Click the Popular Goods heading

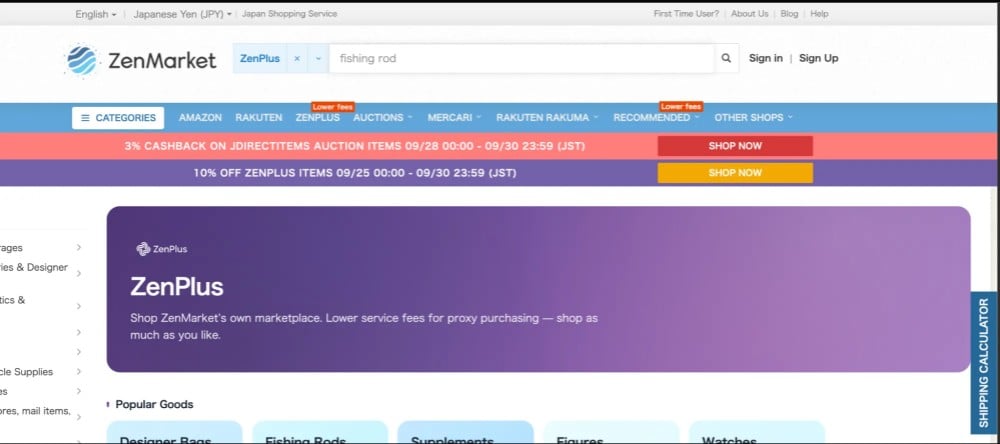[154, 404]
